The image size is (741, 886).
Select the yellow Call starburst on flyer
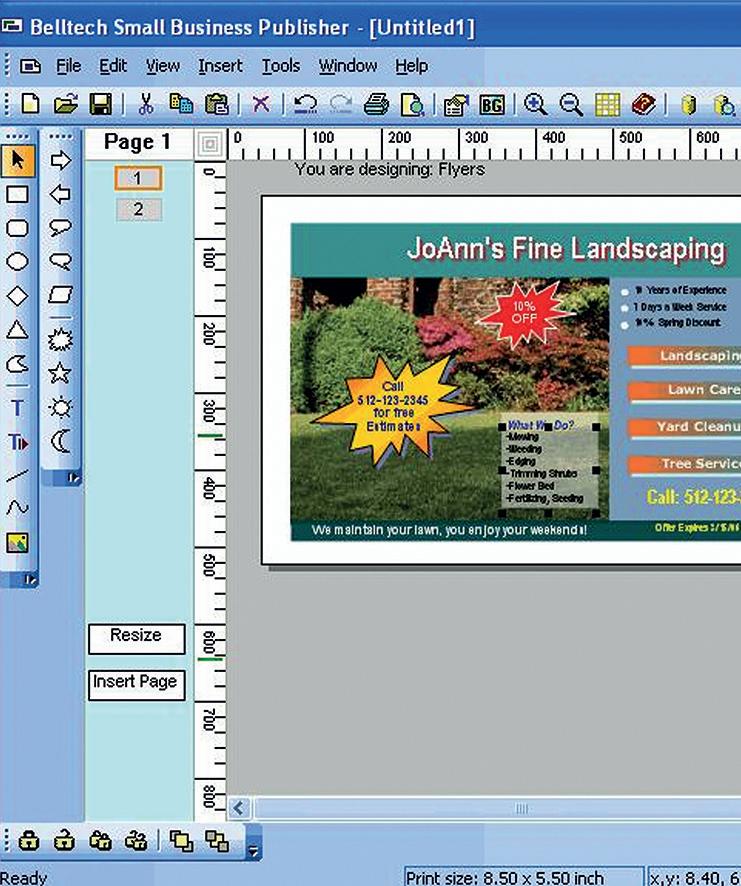[x=393, y=409]
